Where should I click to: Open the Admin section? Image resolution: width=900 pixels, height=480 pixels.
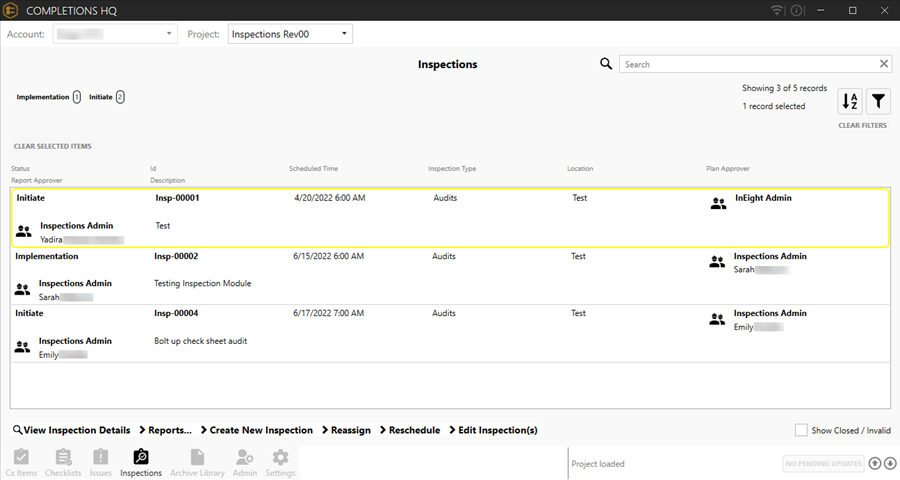244,463
